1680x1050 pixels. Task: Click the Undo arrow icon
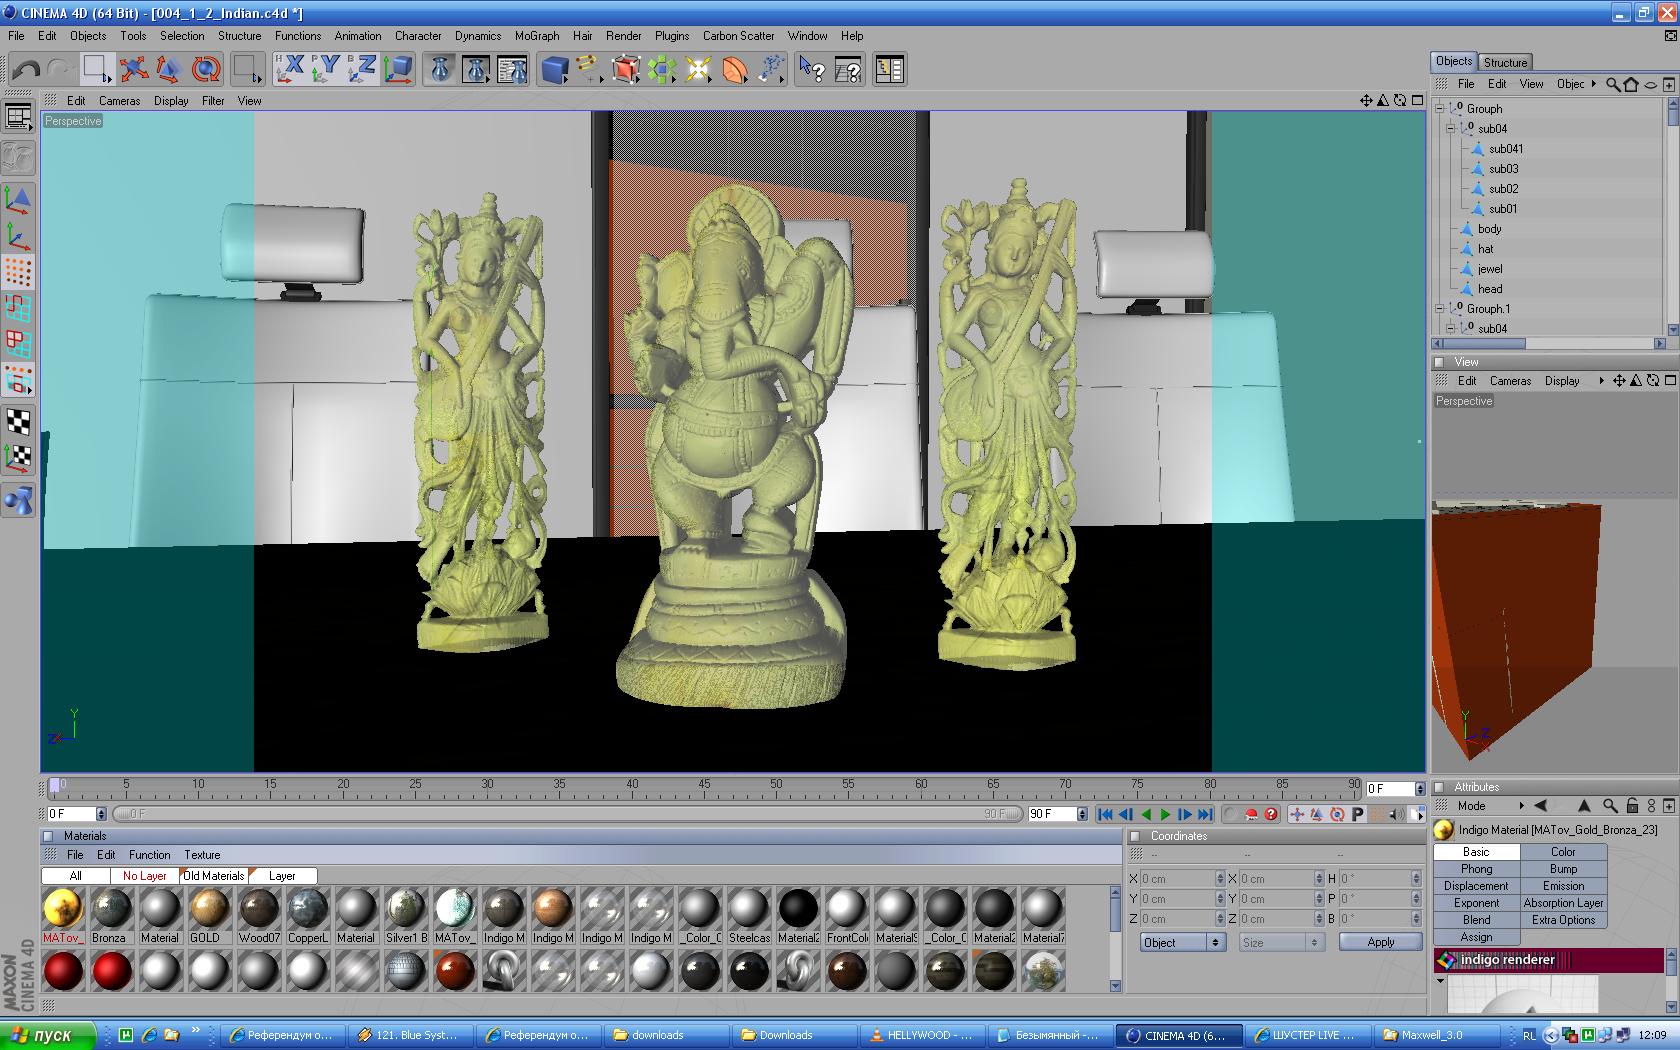tap(26, 69)
